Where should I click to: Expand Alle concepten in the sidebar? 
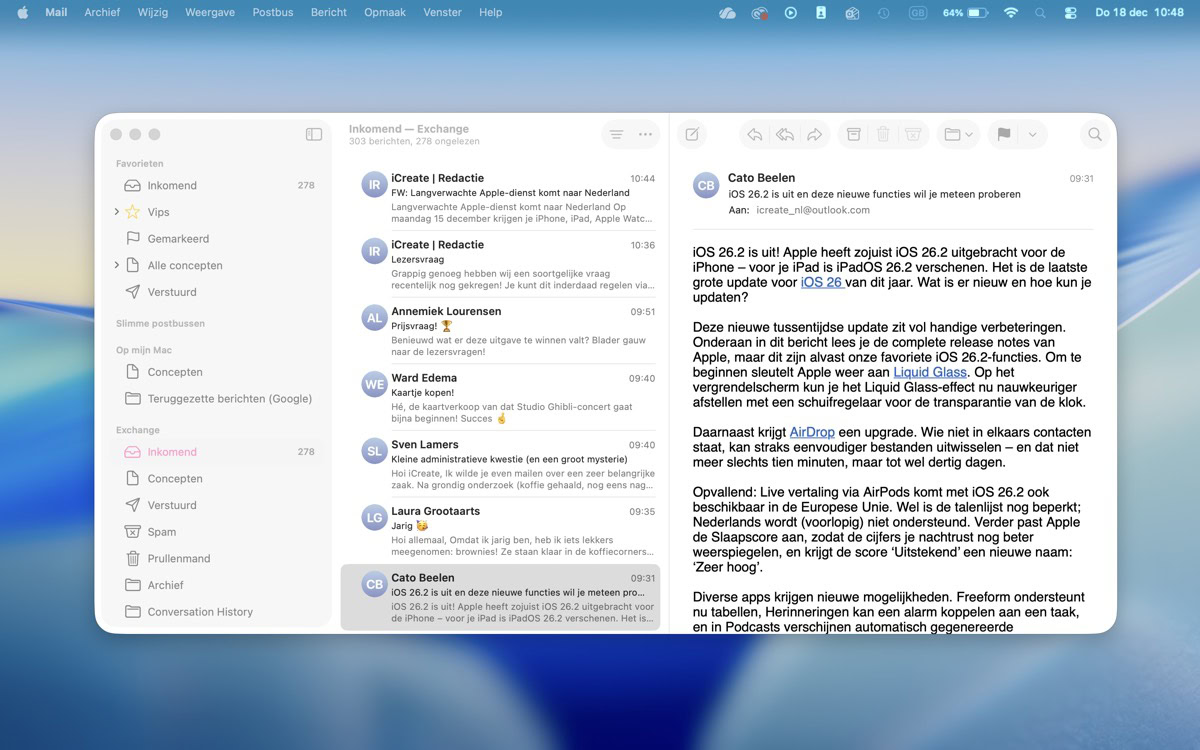pos(117,265)
